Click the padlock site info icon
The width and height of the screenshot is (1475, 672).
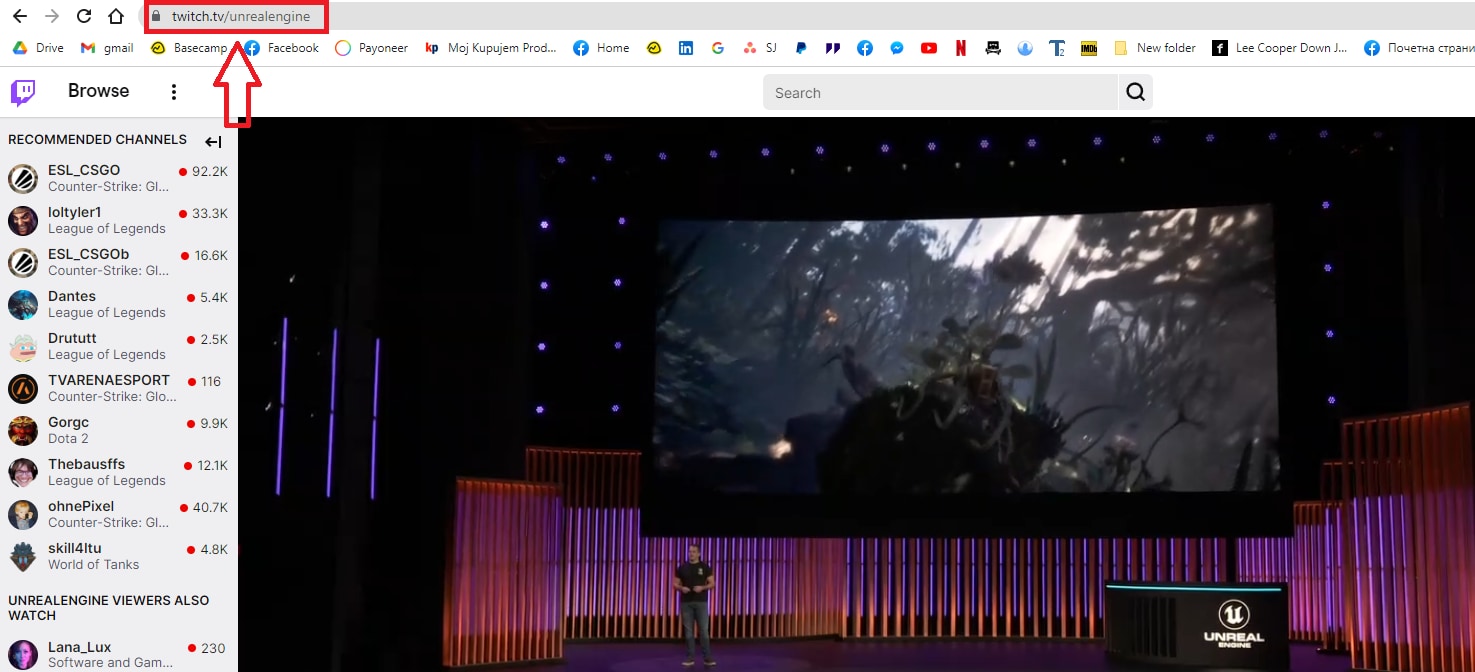(x=156, y=16)
